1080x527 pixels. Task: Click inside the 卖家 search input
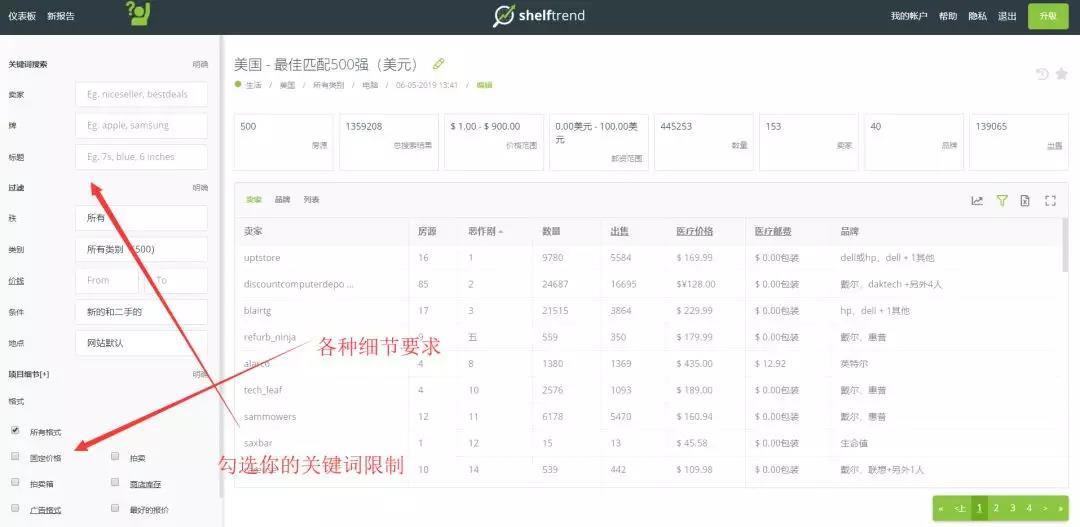(141, 94)
